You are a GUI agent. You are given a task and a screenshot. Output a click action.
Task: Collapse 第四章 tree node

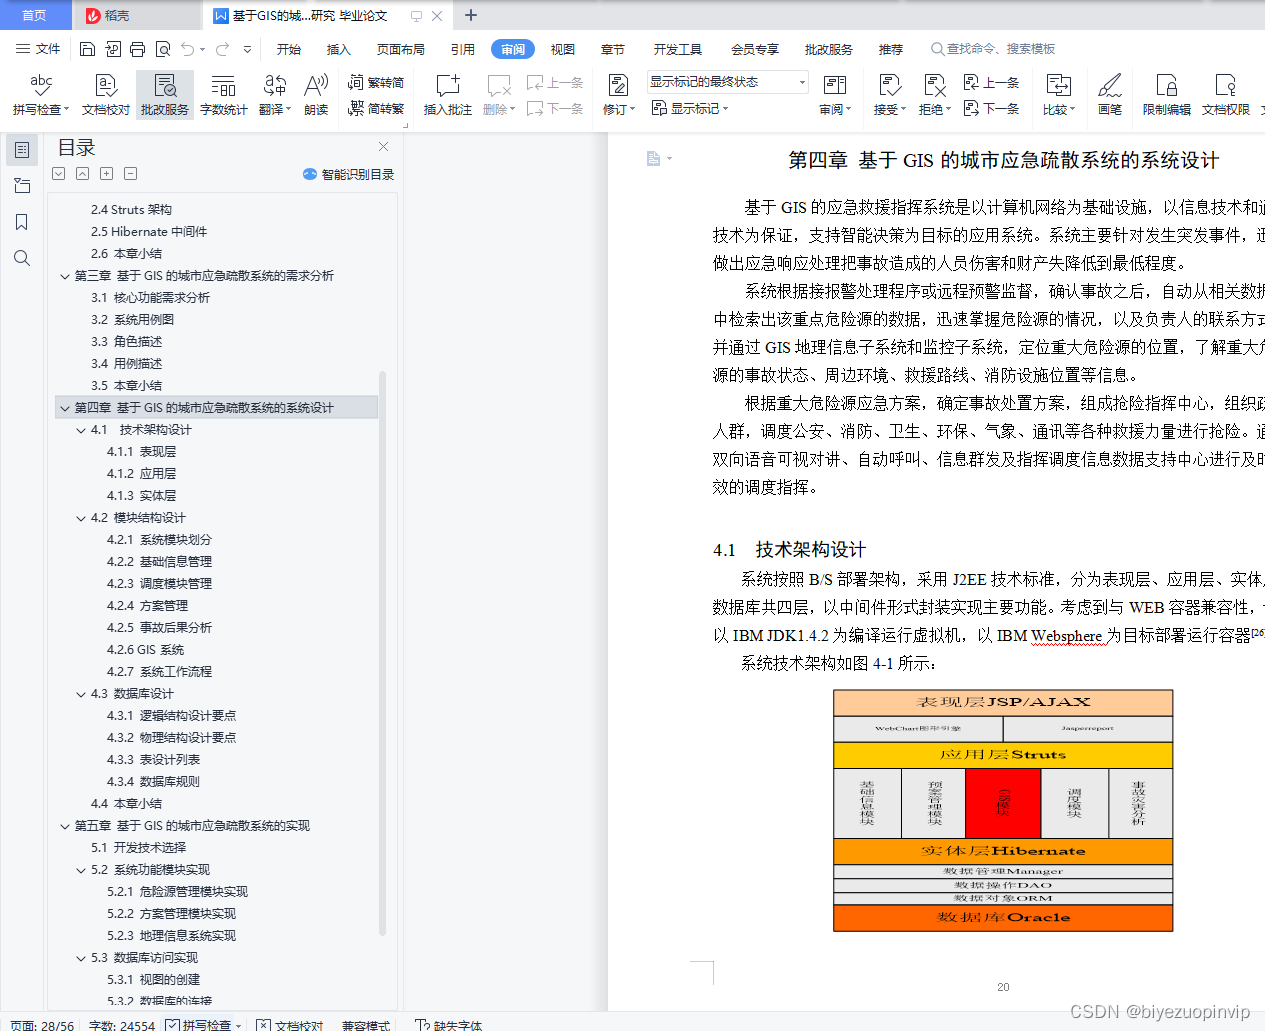(x=65, y=408)
